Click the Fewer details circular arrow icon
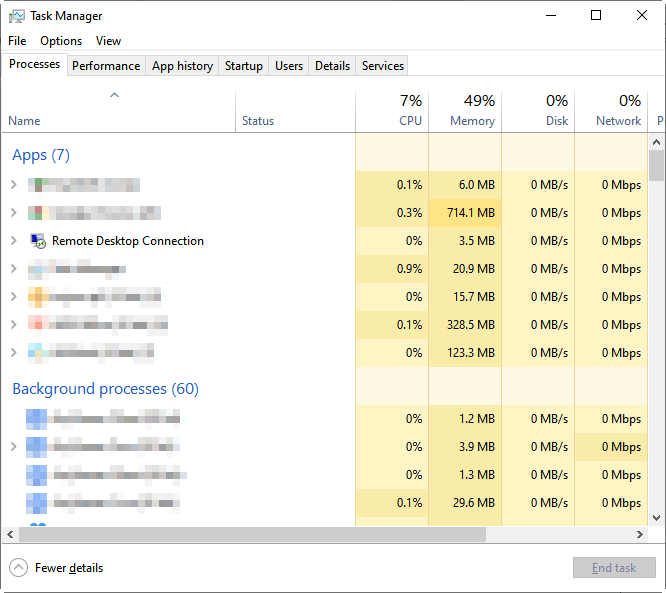 click(19, 568)
